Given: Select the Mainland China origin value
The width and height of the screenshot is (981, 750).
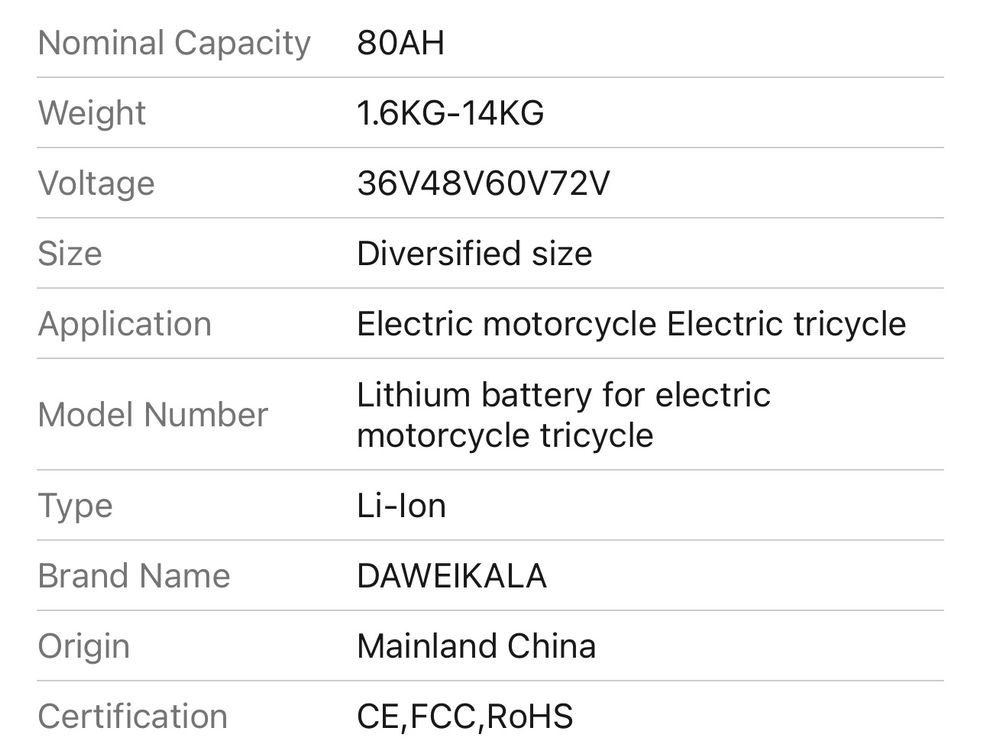Looking at the screenshot, I should point(476,646).
